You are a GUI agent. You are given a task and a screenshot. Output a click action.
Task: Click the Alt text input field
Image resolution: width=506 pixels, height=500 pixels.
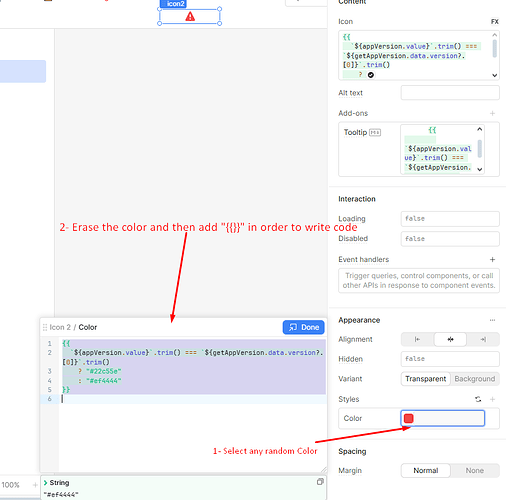[x=450, y=93]
